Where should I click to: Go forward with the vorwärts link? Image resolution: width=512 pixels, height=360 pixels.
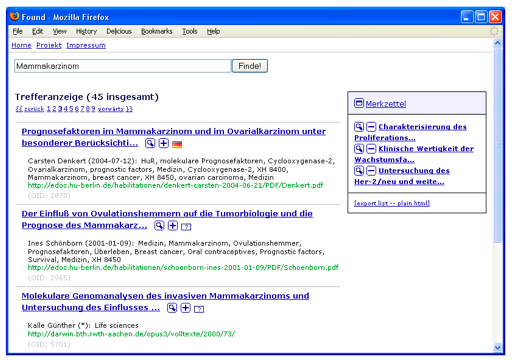(x=111, y=109)
